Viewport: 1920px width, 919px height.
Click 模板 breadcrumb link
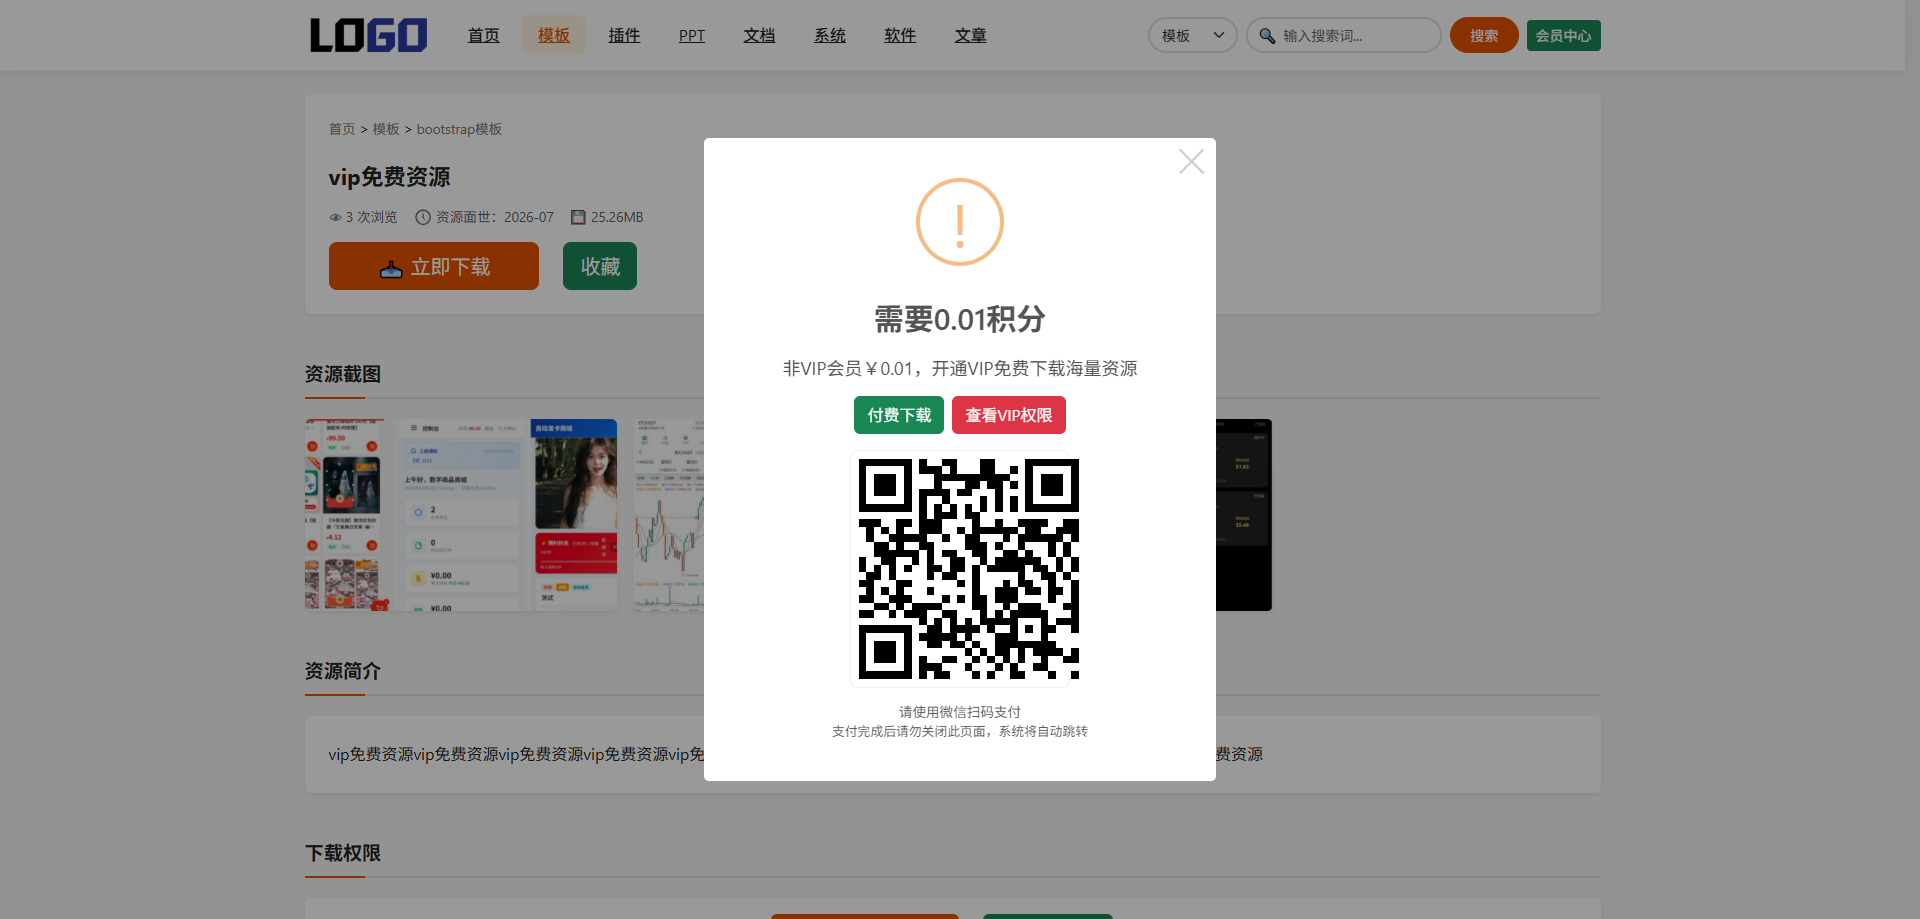[386, 129]
